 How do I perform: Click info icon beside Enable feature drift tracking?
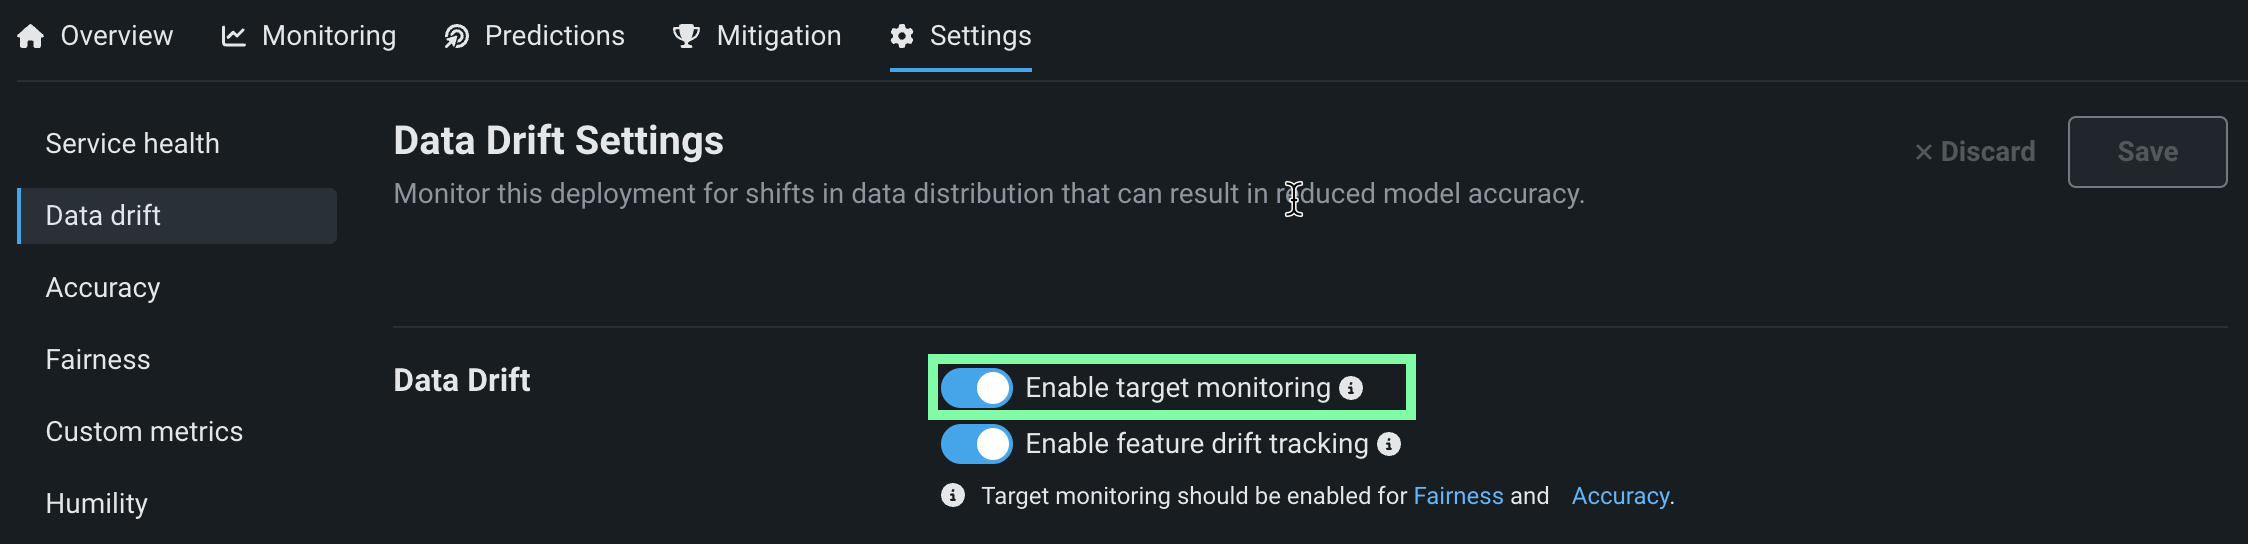pos(1389,444)
